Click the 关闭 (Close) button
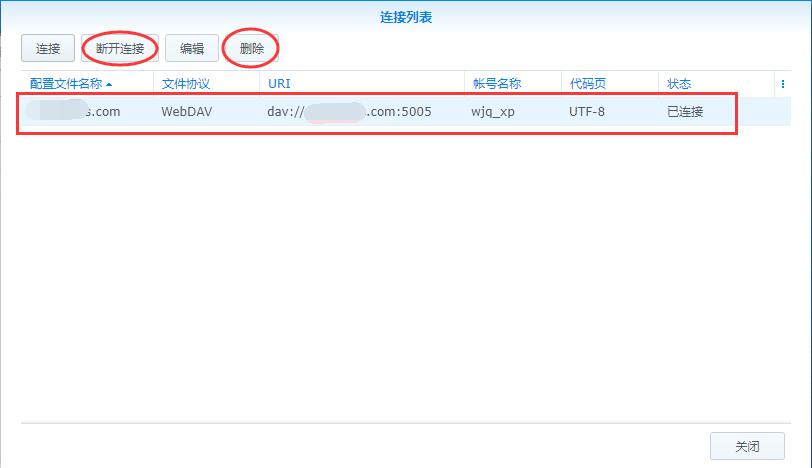This screenshot has height=468, width=812. (x=747, y=446)
